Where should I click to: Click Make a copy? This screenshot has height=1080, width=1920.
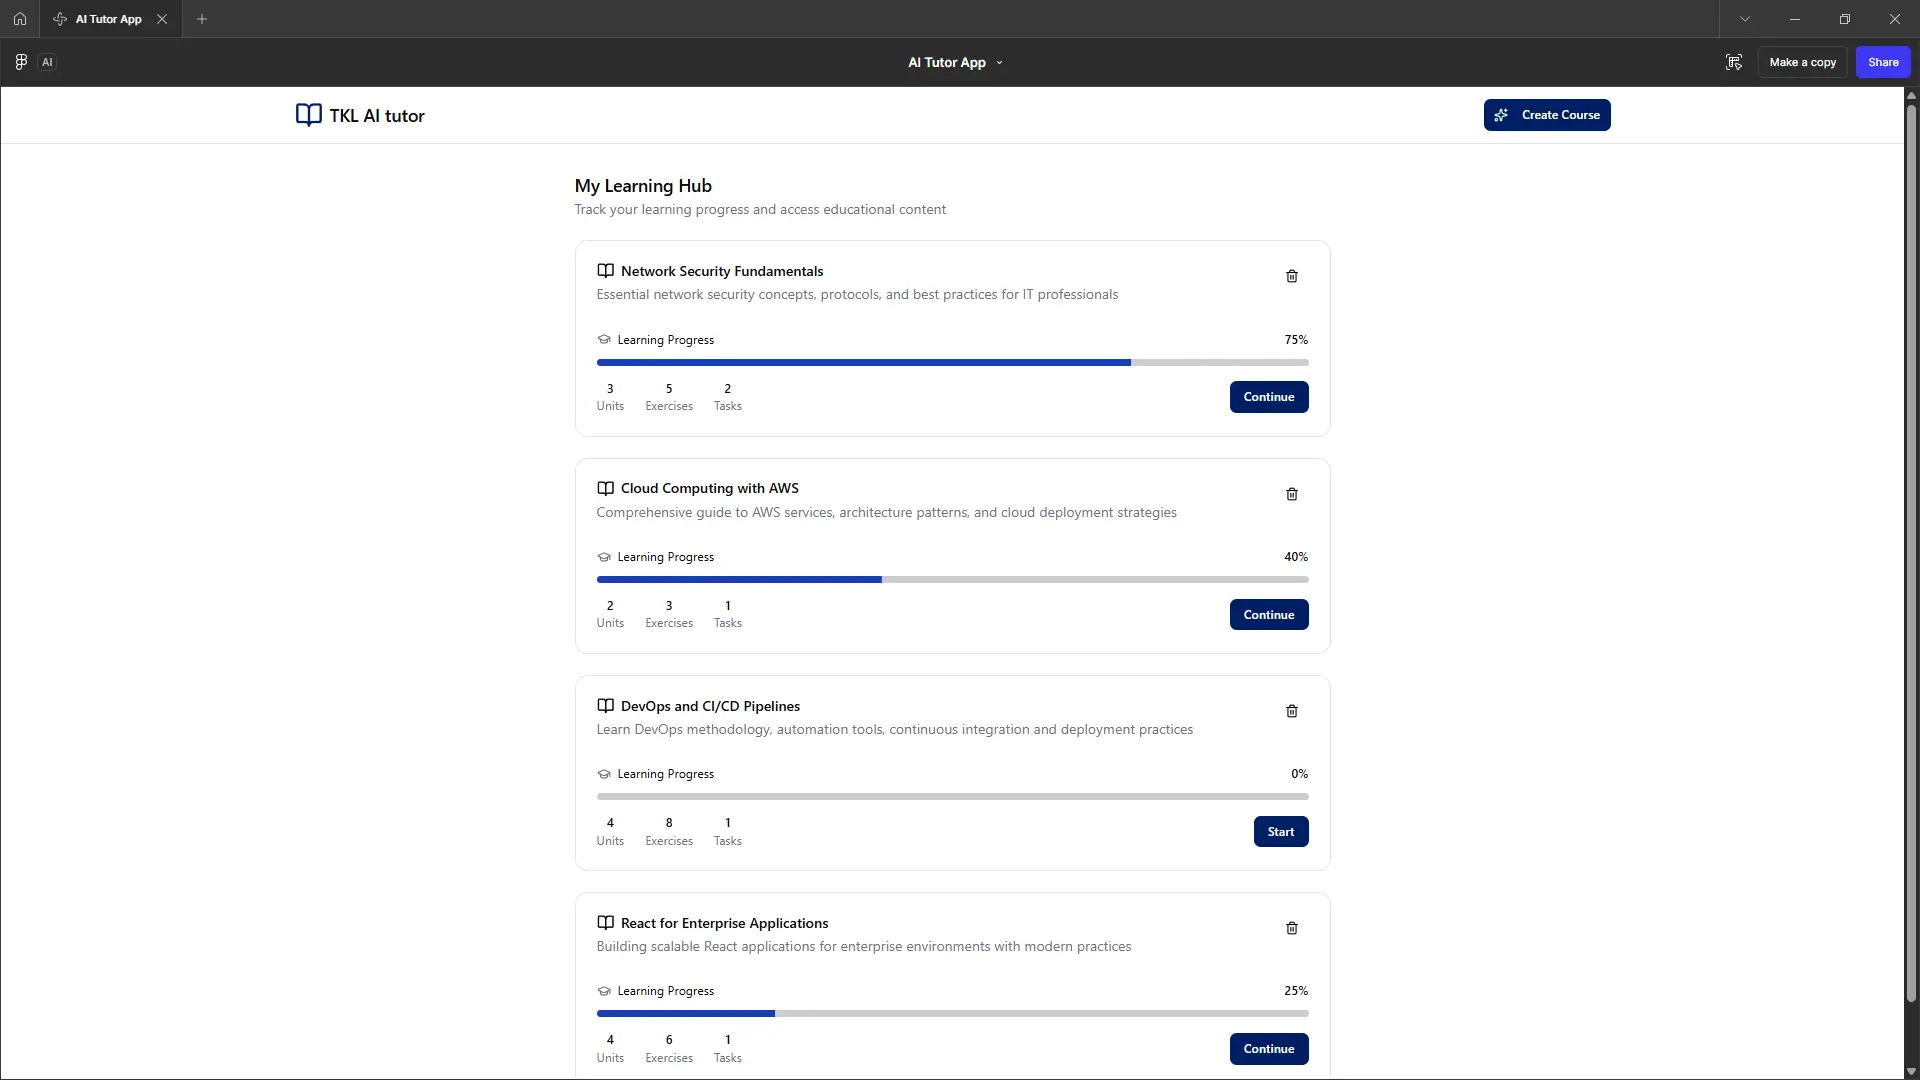(x=1802, y=61)
